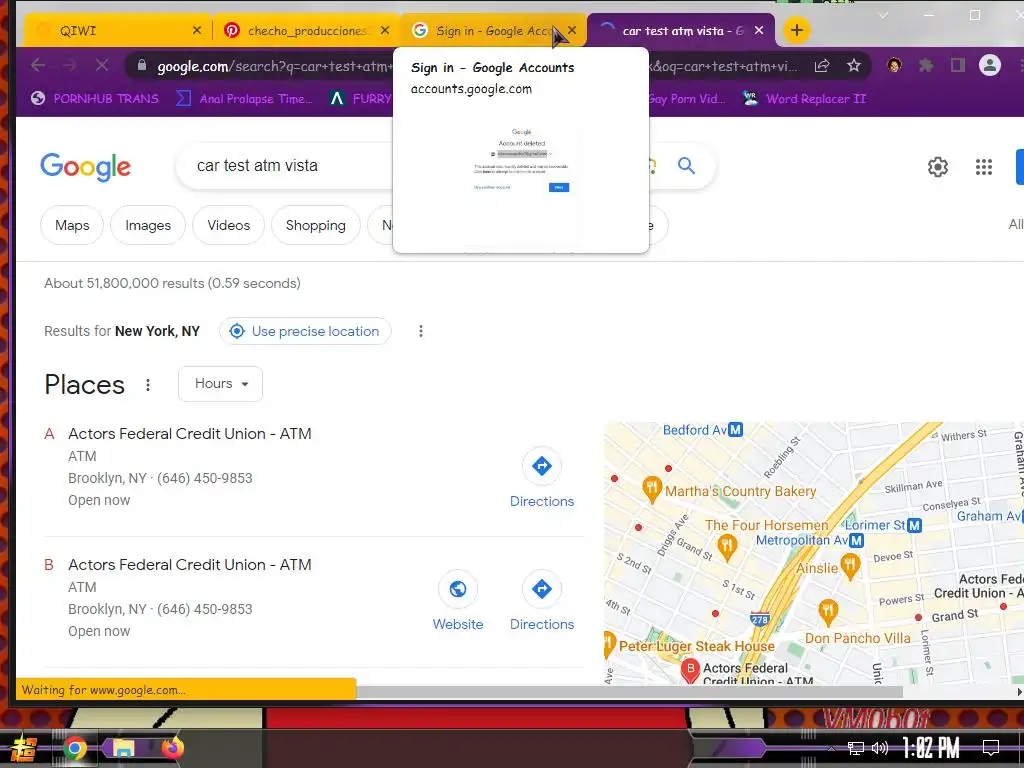Viewport: 1024px width, 768px height.
Task: Open volume control in tray
Action: coord(880,748)
